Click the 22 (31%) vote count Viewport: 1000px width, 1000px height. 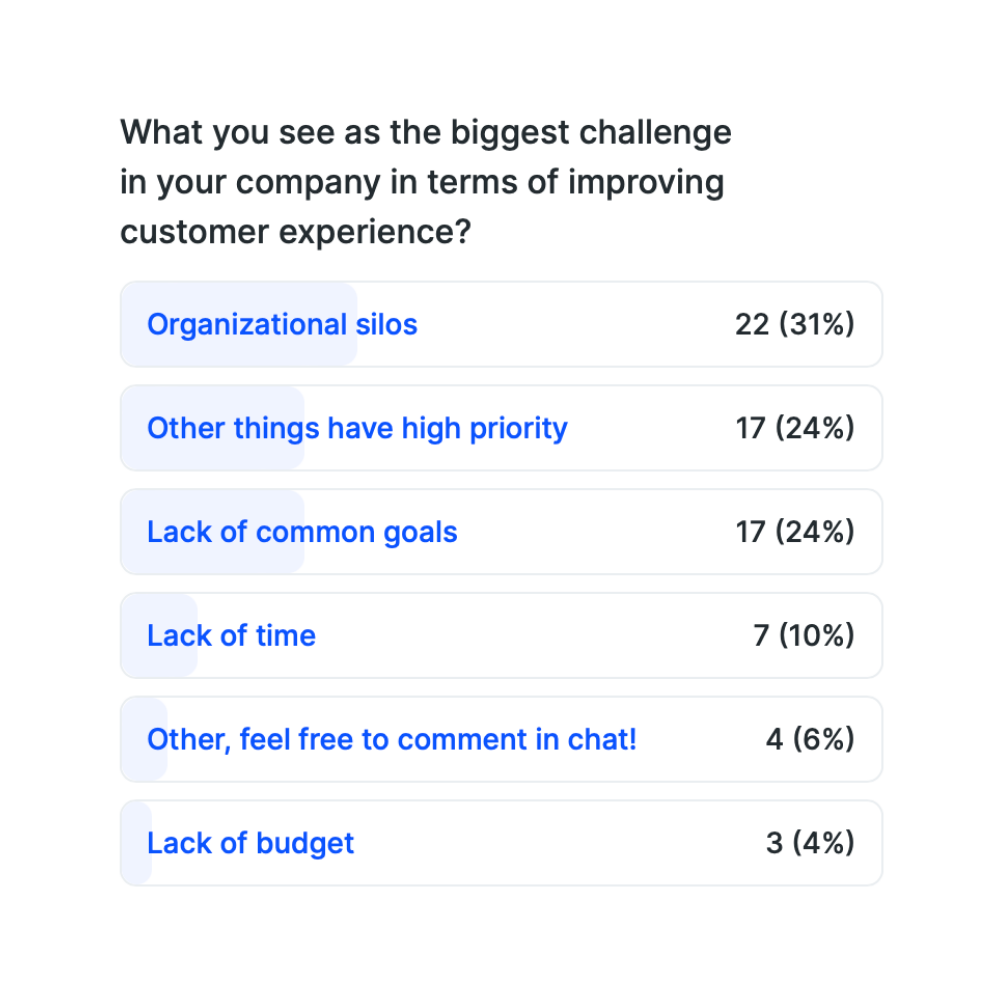pos(795,324)
